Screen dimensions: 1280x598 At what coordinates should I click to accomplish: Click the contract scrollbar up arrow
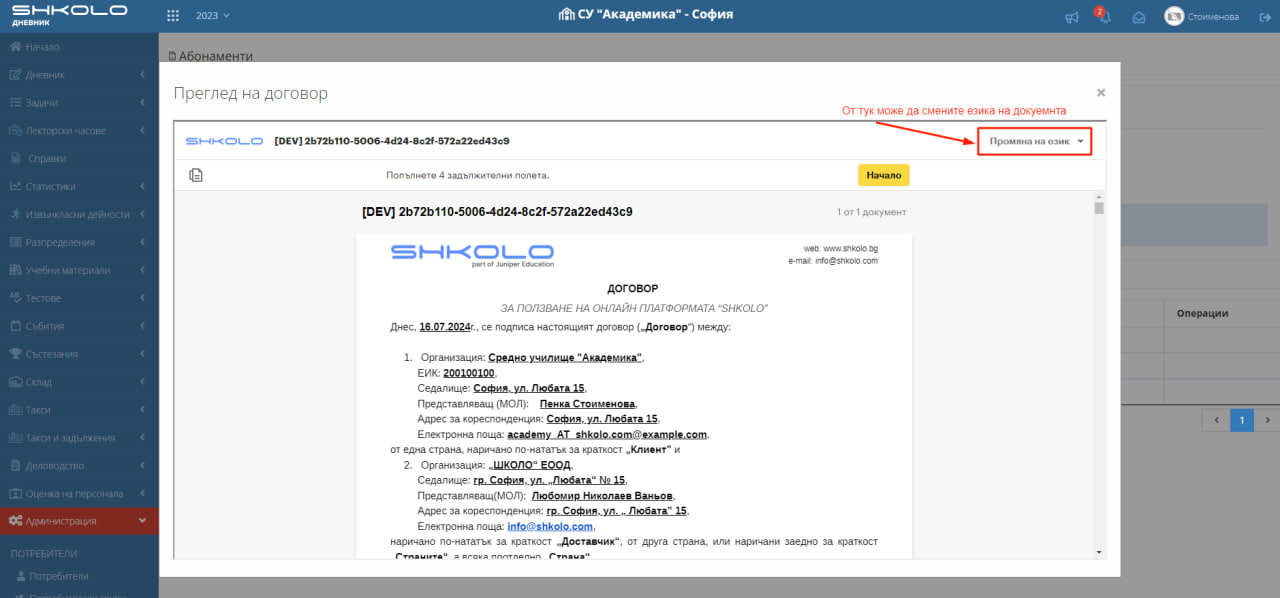1099,198
